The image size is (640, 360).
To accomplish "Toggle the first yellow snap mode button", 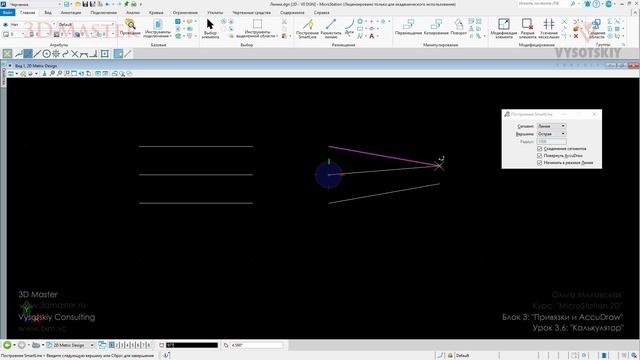I will (7, 53).
